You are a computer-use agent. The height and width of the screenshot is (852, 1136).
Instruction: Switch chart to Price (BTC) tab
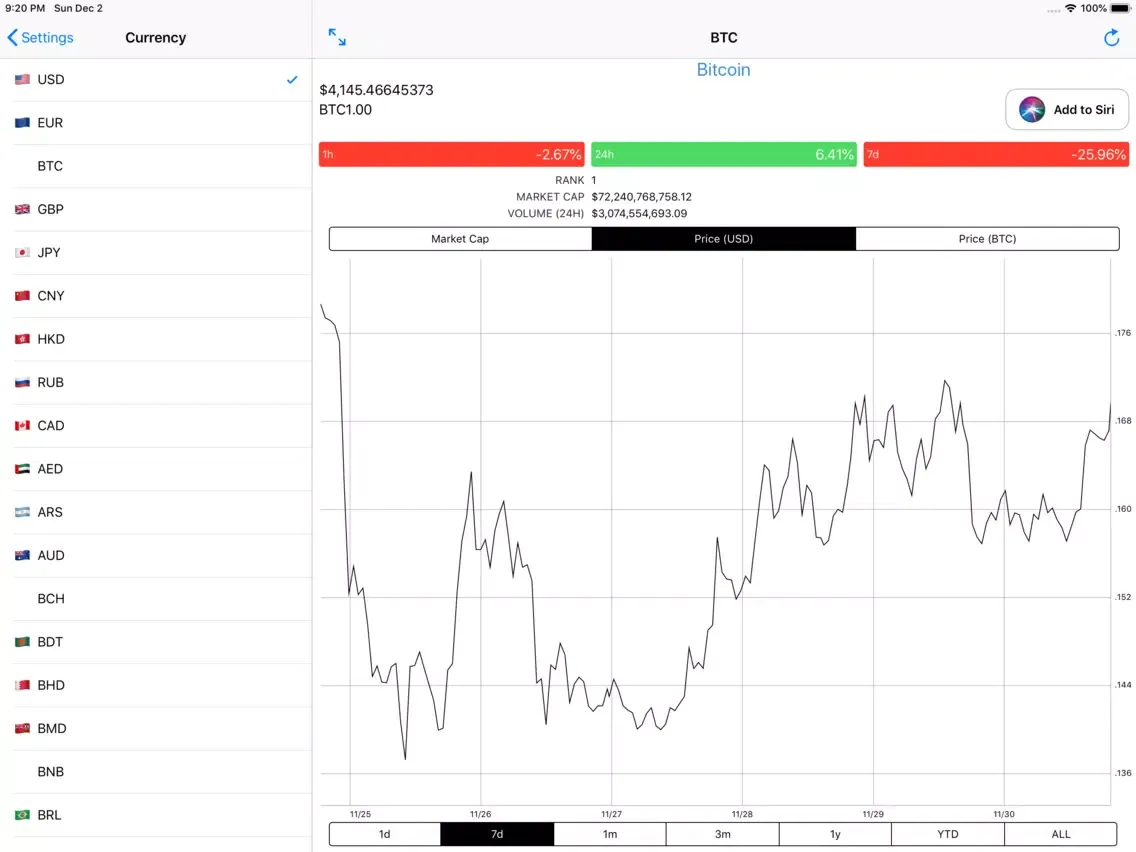[x=987, y=239]
